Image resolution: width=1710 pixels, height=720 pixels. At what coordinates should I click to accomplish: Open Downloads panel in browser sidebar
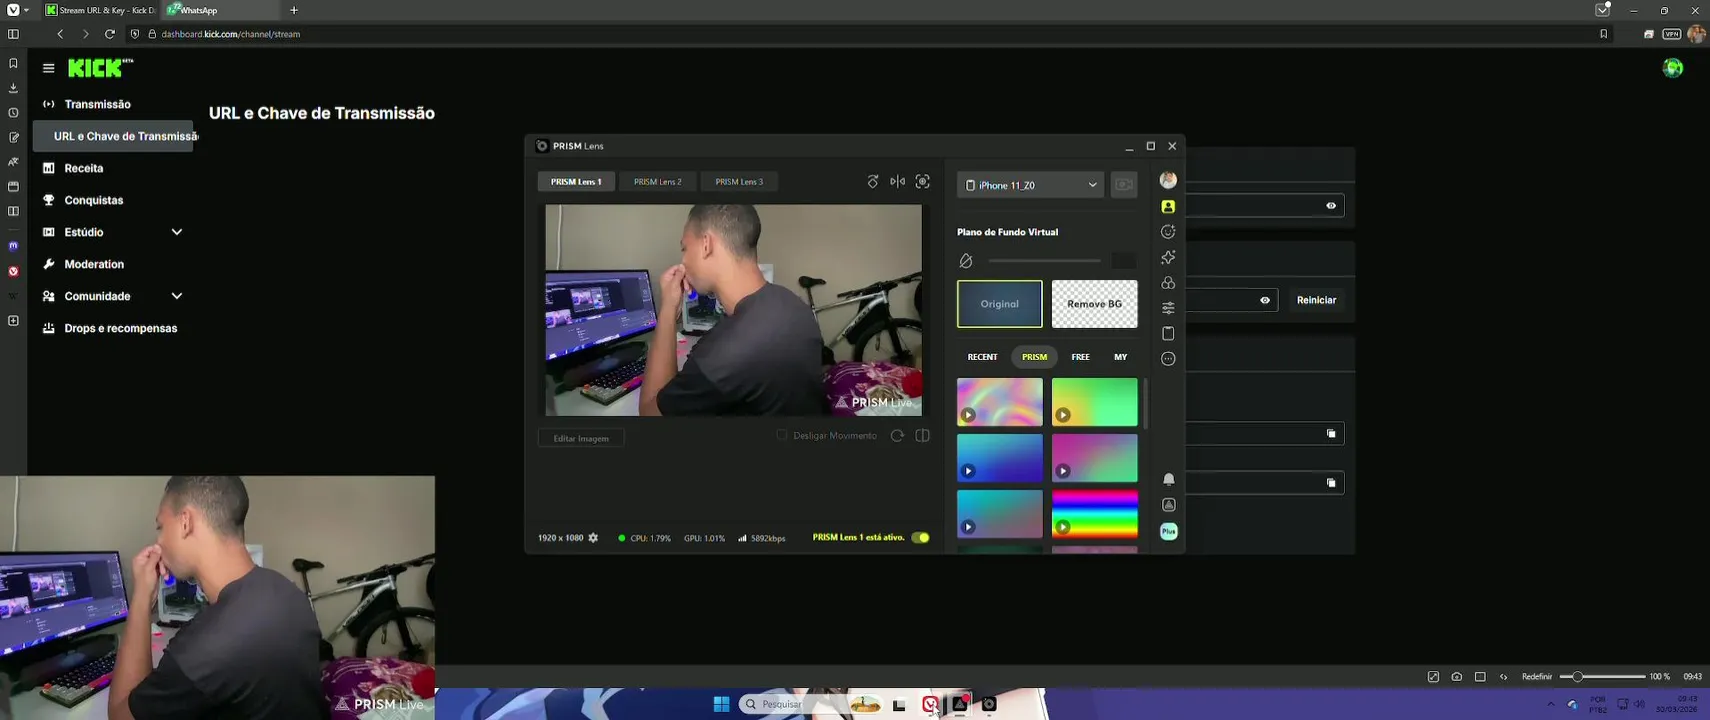(13, 88)
